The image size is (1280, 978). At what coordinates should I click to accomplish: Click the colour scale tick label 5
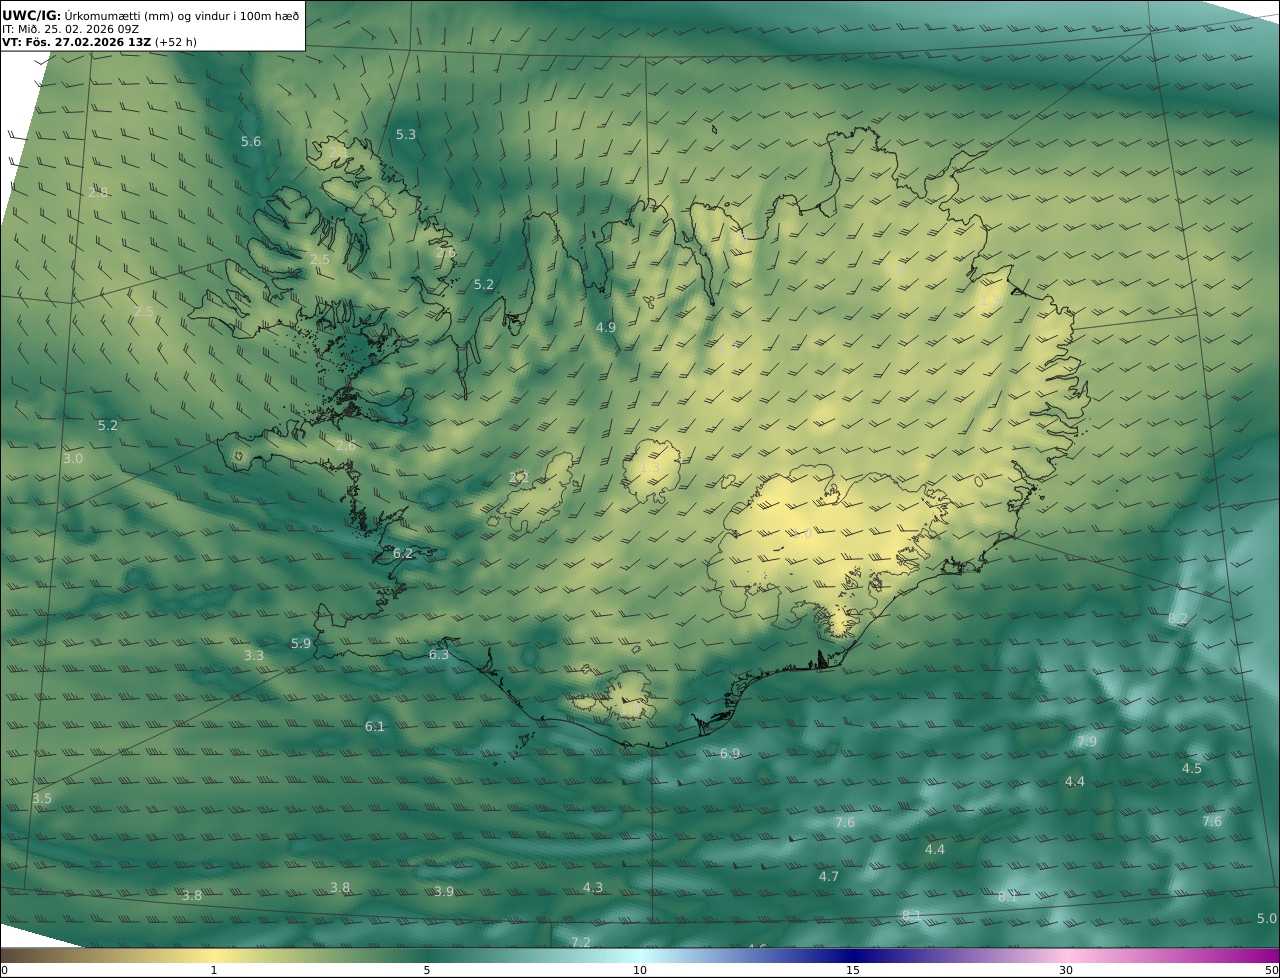click(x=427, y=970)
